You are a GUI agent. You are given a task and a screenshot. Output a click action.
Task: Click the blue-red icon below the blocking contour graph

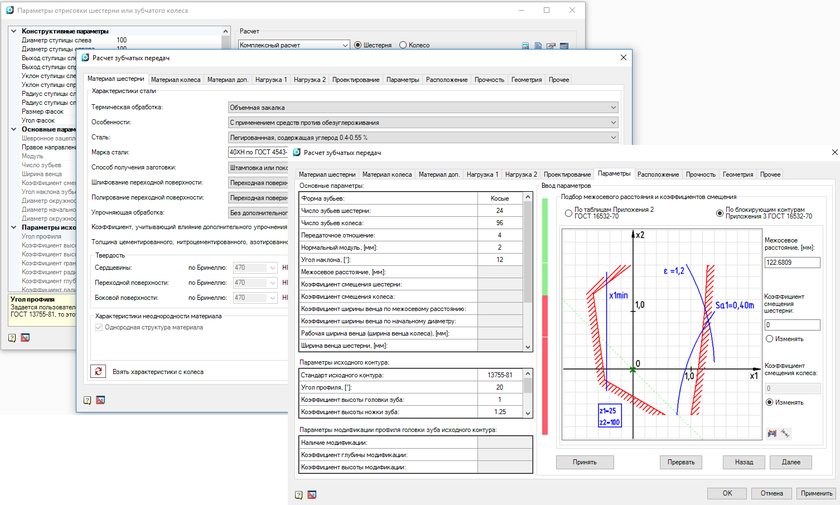click(771, 433)
